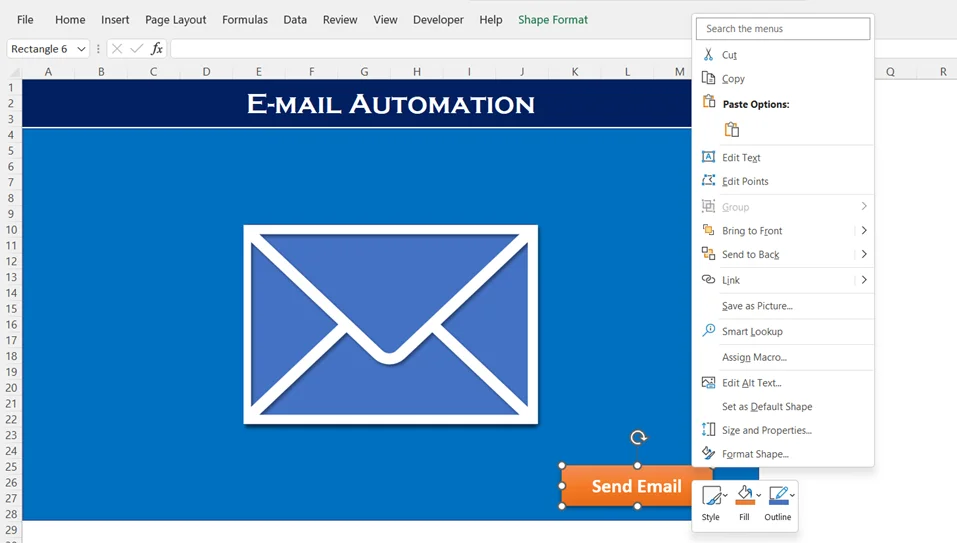
Task: Click the Insert Function fx icon
Action: (x=157, y=49)
